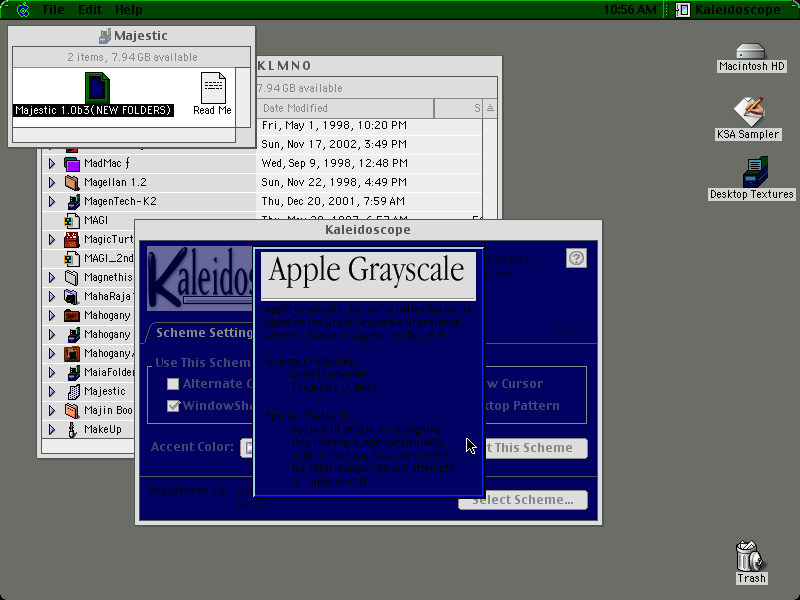
Task: Click the Kaleidoscope help question mark icon
Action: point(576,258)
